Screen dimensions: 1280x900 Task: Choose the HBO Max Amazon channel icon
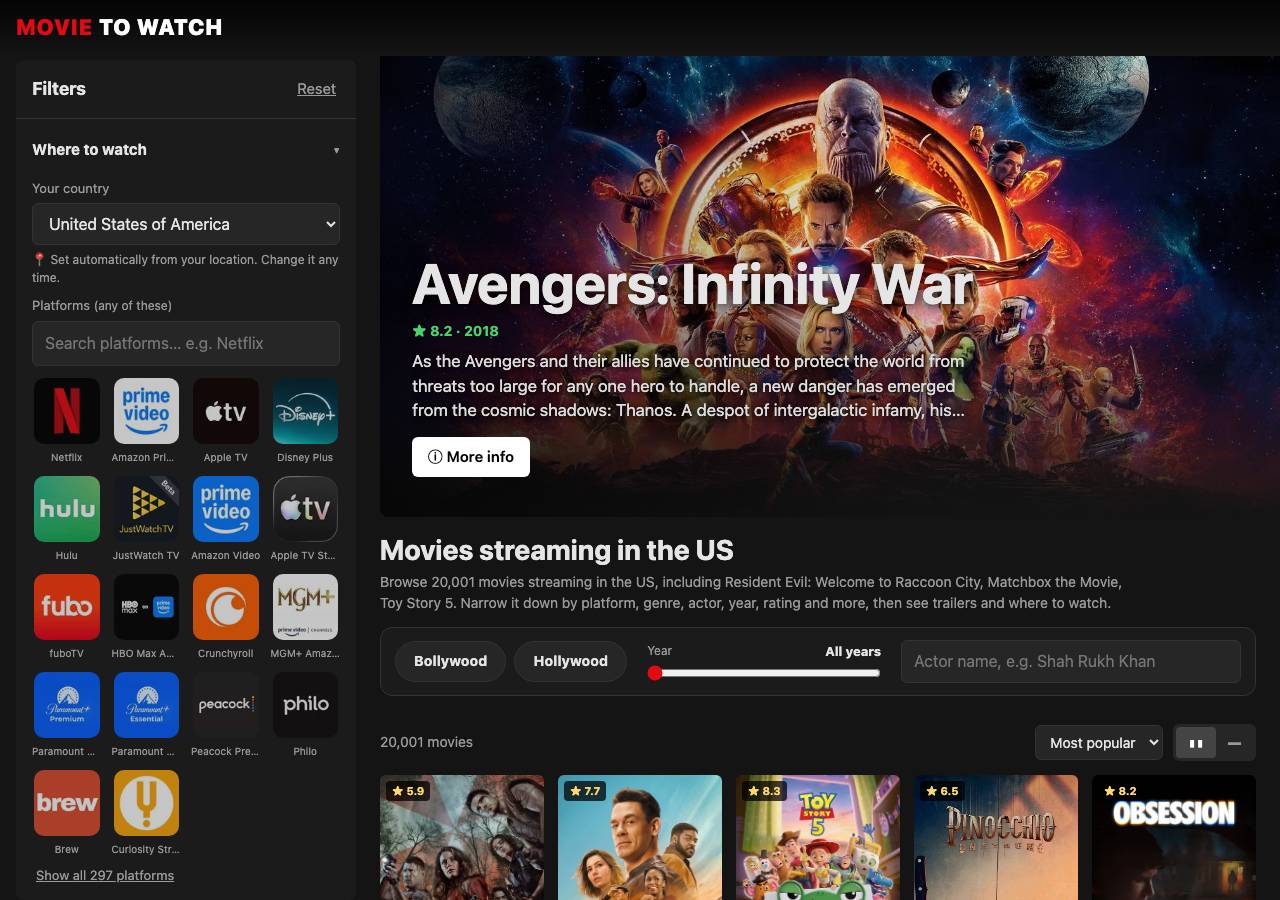[146, 607]
